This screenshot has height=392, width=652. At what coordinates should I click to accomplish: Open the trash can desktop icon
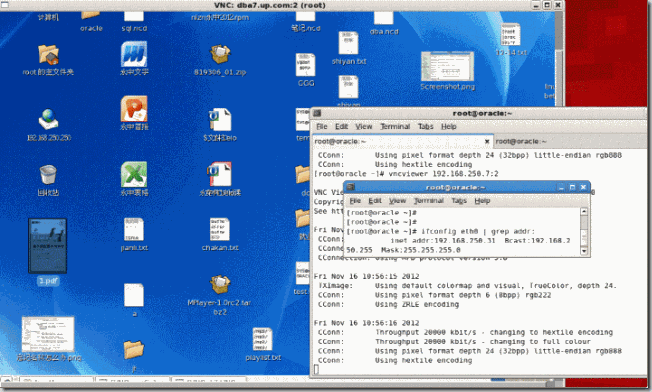click(48, 175)
